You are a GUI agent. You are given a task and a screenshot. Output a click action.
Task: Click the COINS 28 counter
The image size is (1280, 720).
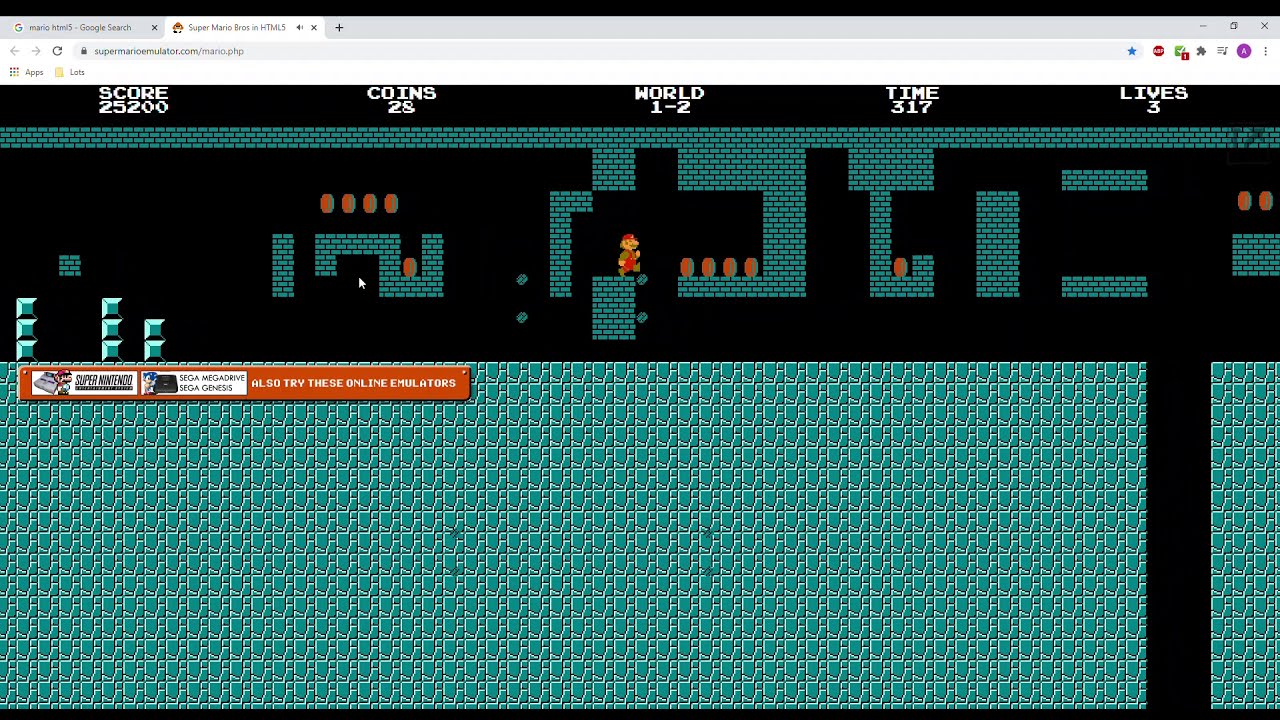pyautogui.click(x=401, y=100)
